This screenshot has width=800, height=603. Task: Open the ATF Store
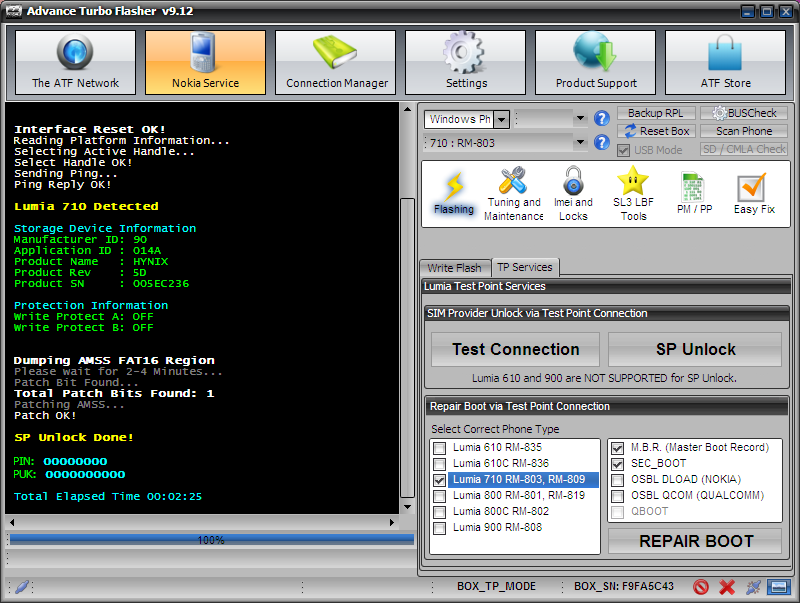tap(726, 62)
